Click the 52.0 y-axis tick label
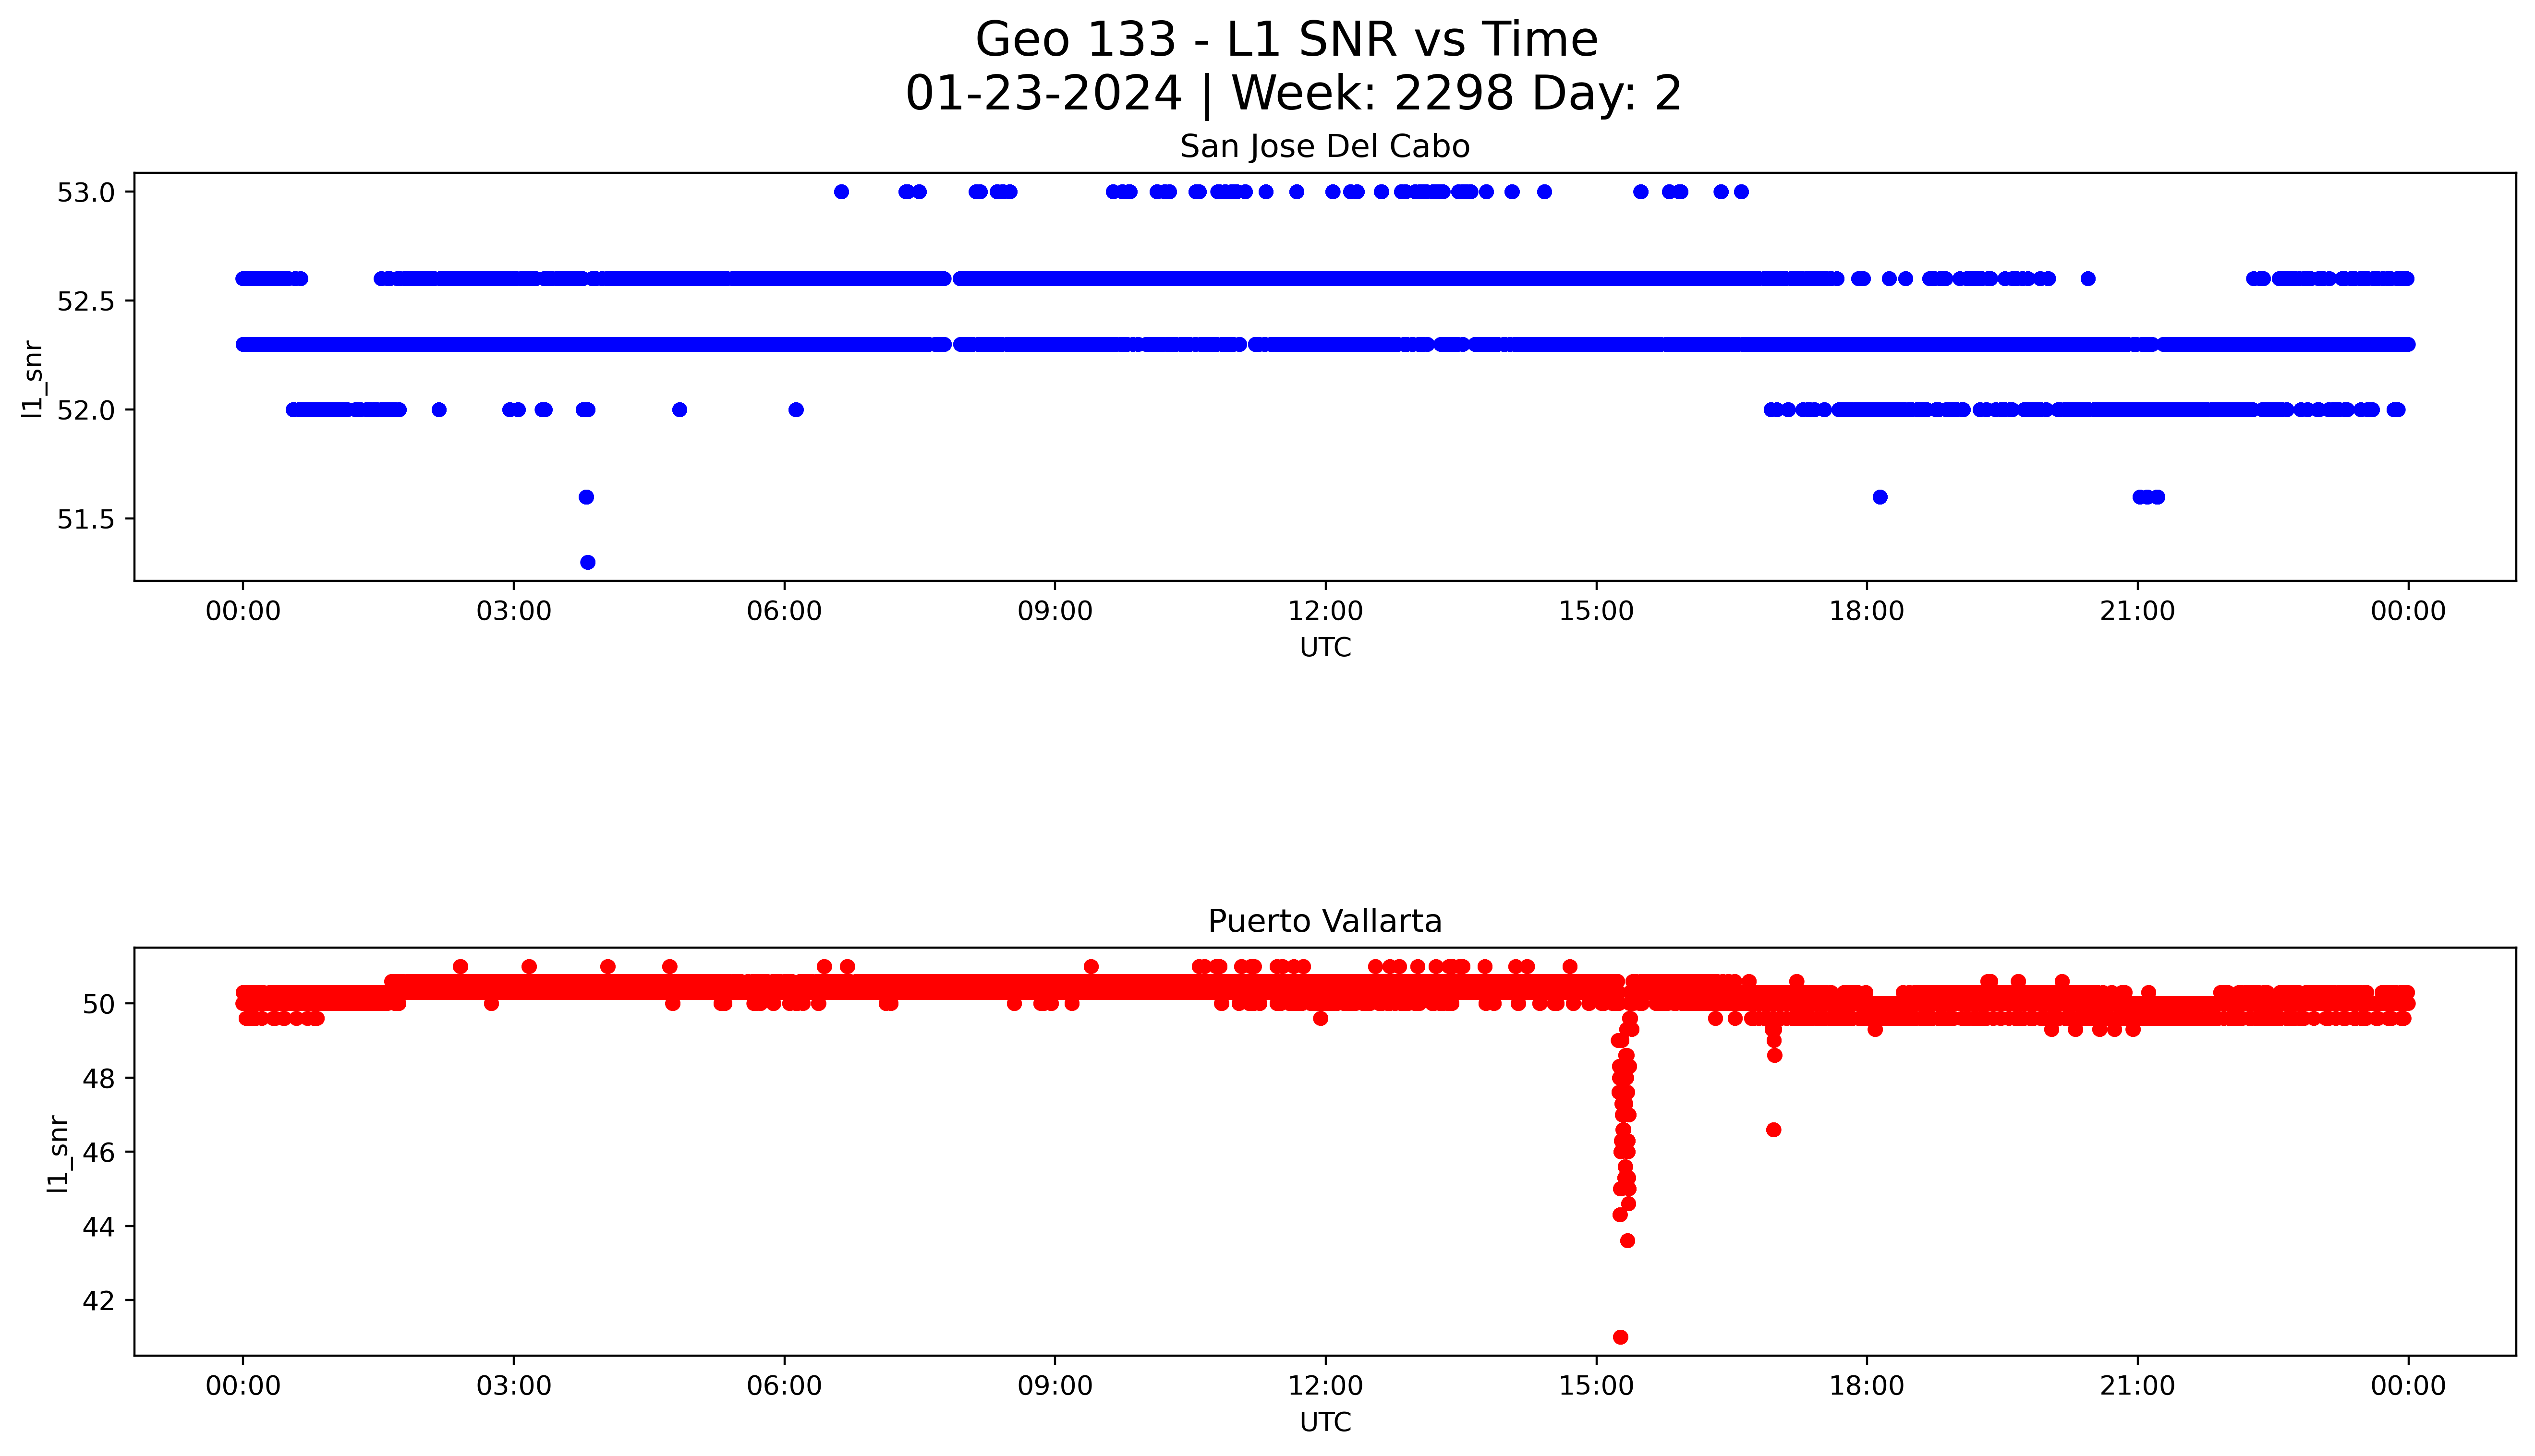 (87, 410)
